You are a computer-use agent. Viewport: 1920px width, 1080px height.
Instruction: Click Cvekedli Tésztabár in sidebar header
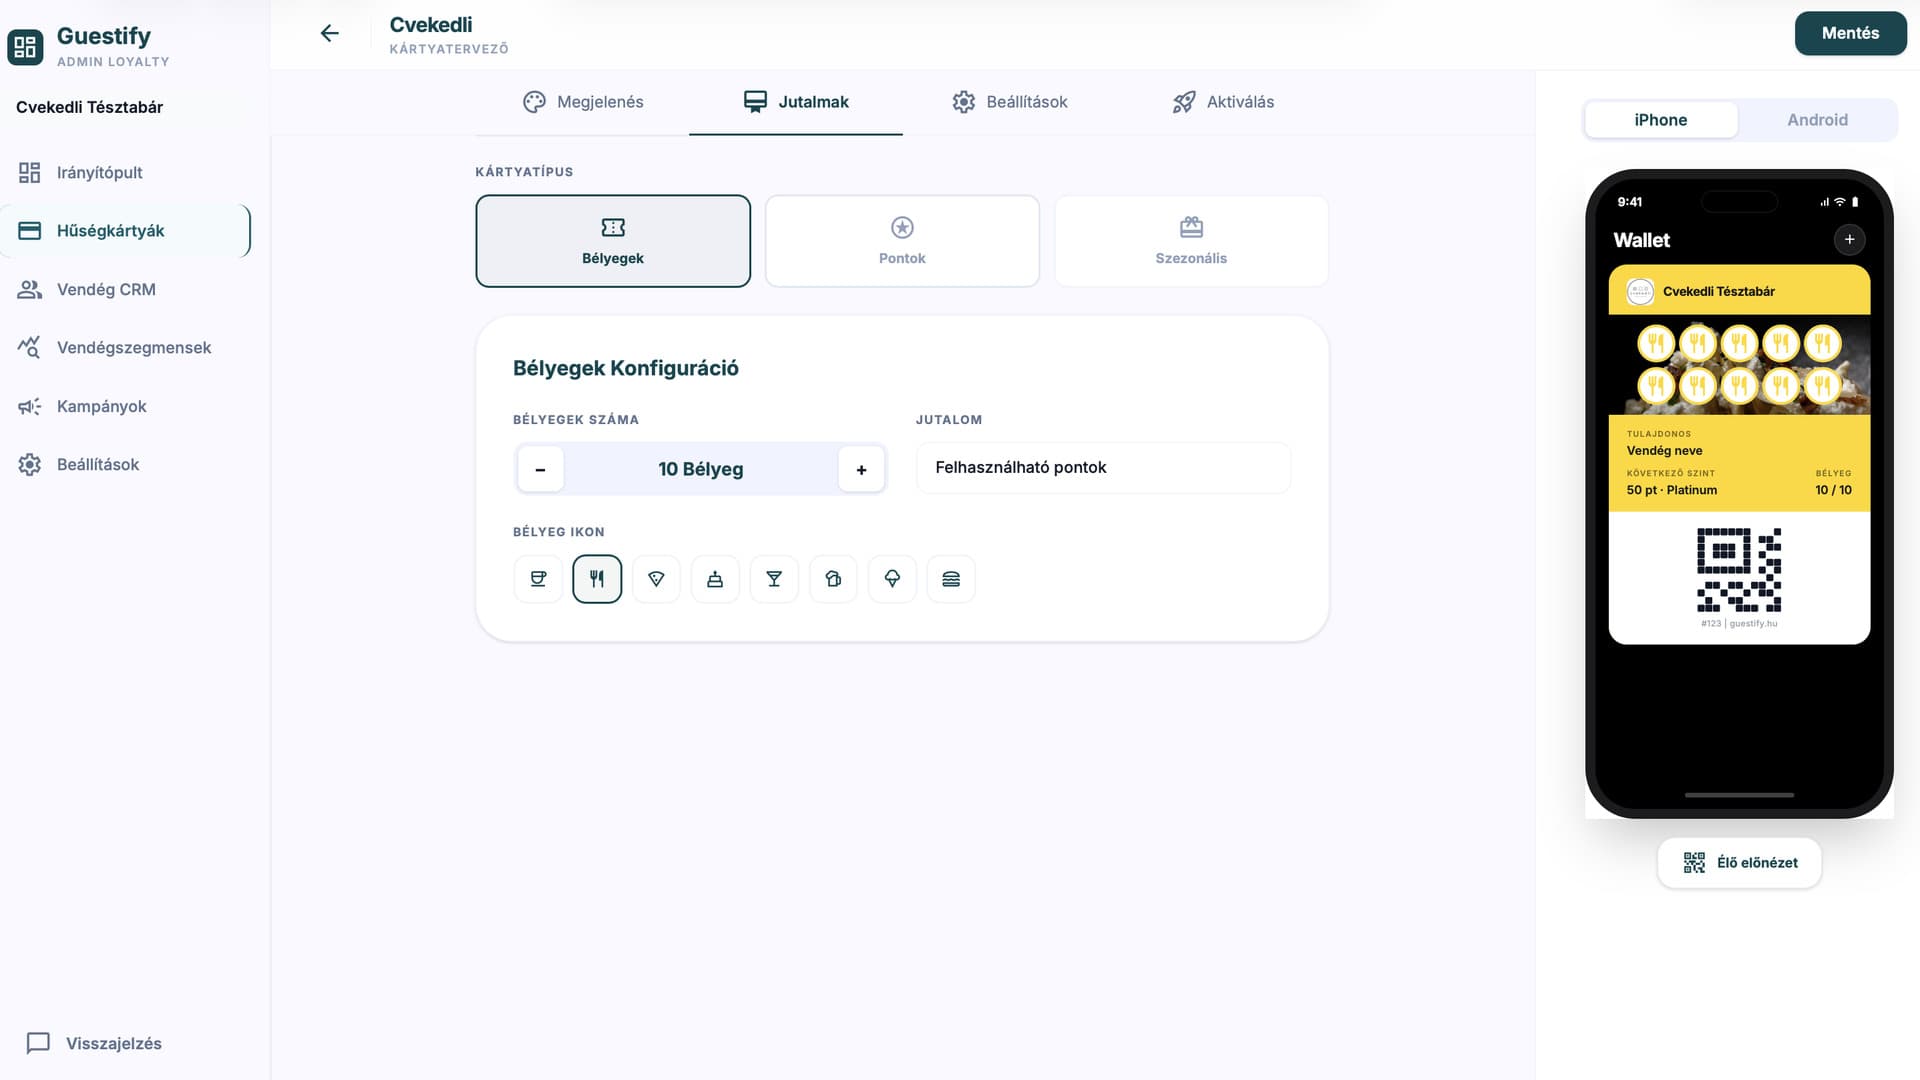tap(89, 107)
